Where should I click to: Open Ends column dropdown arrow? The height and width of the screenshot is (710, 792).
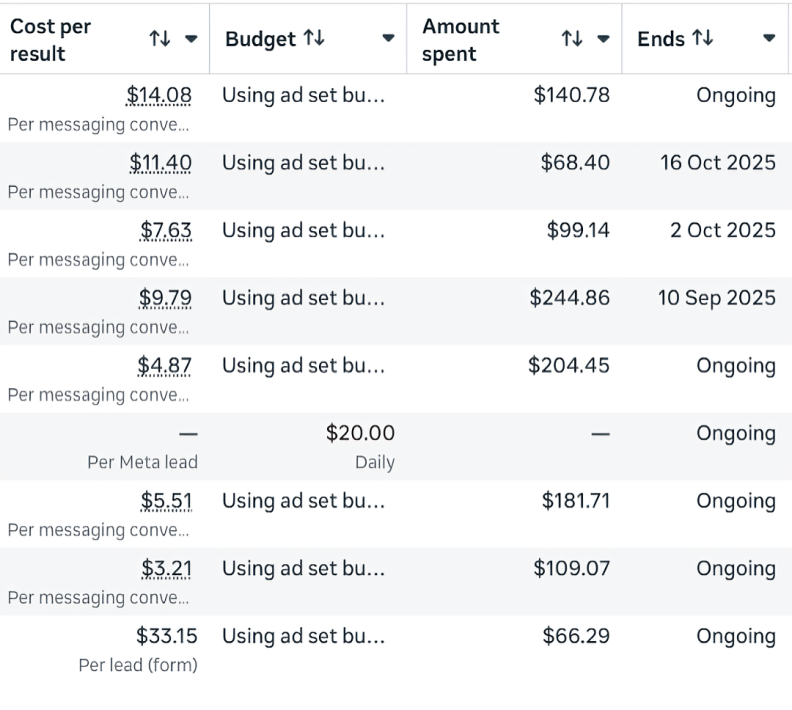769,38
